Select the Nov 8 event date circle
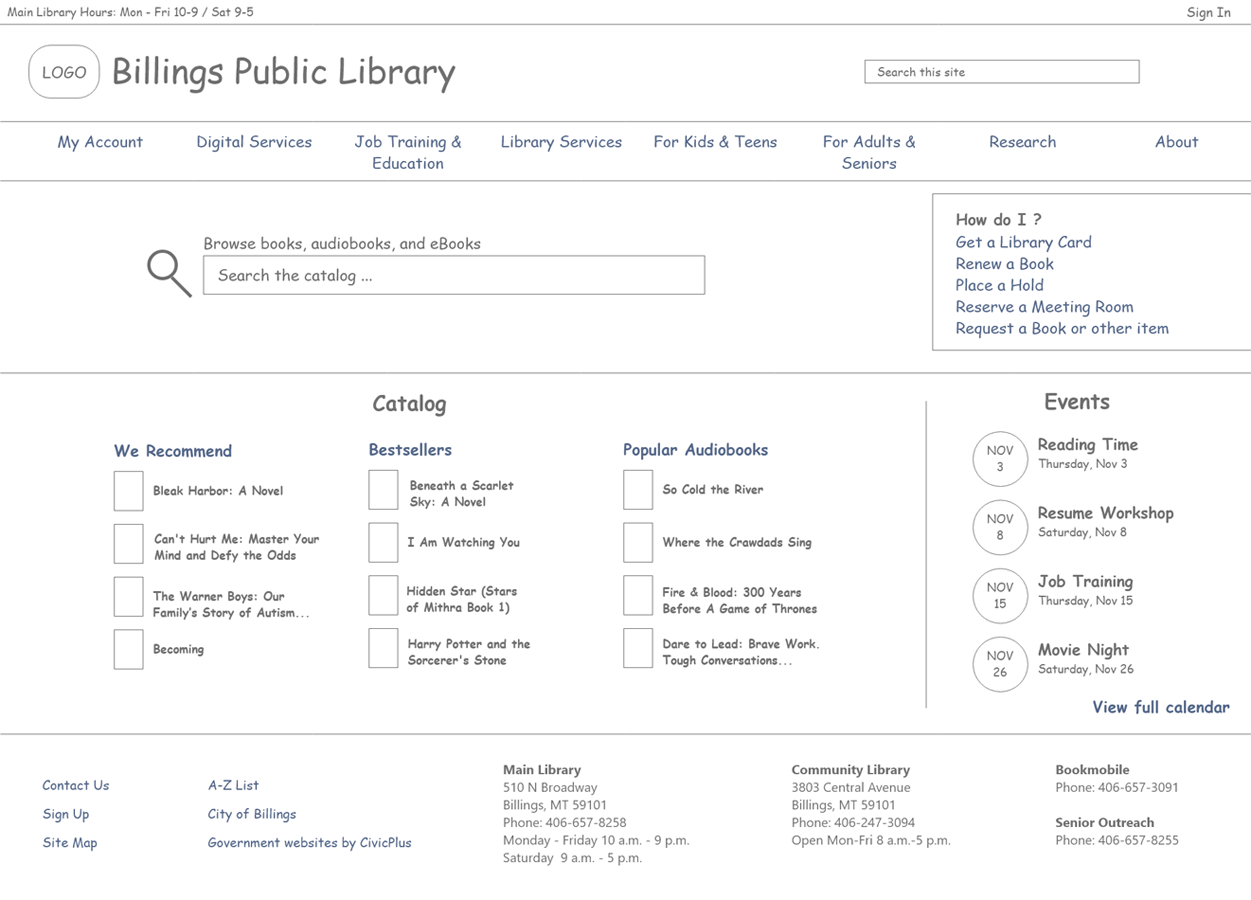Image resolution: width=1251 pixels, height=900 pixels. pyautogui.click(x=1000, y=527)
